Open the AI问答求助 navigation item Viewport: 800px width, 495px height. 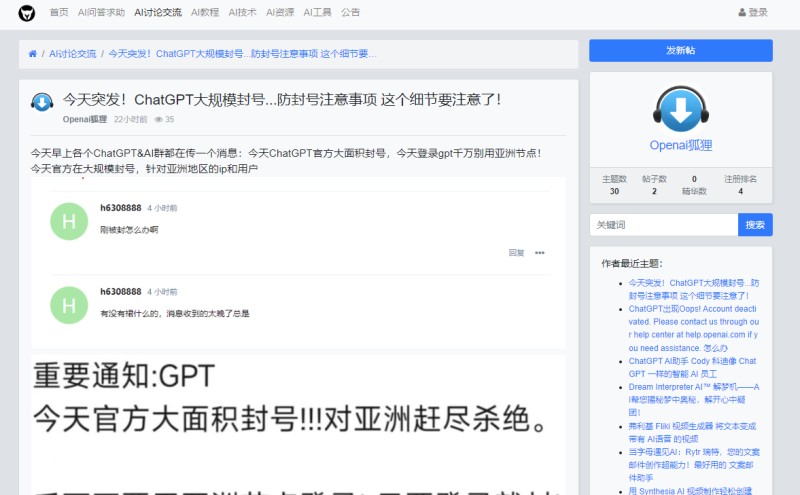coord(101,12)
